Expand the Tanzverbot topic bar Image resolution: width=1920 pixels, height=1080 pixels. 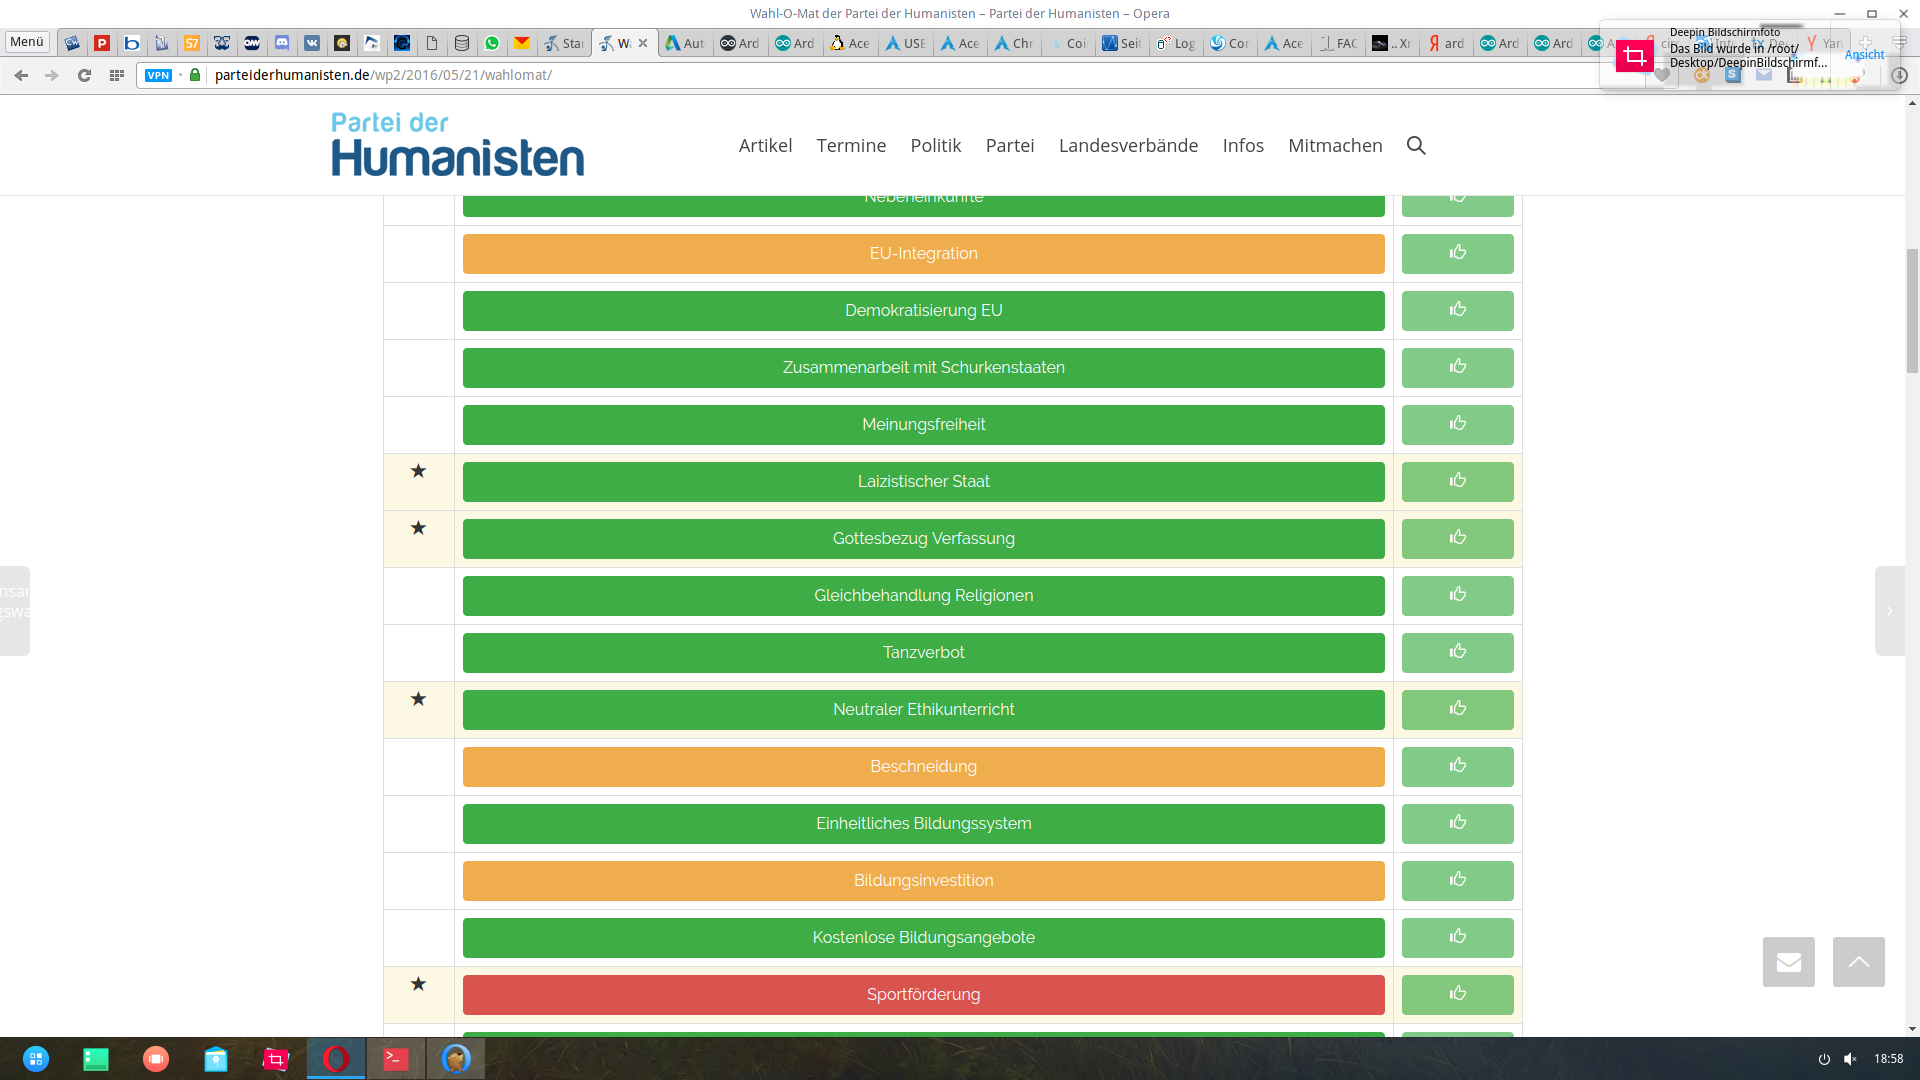923,653
